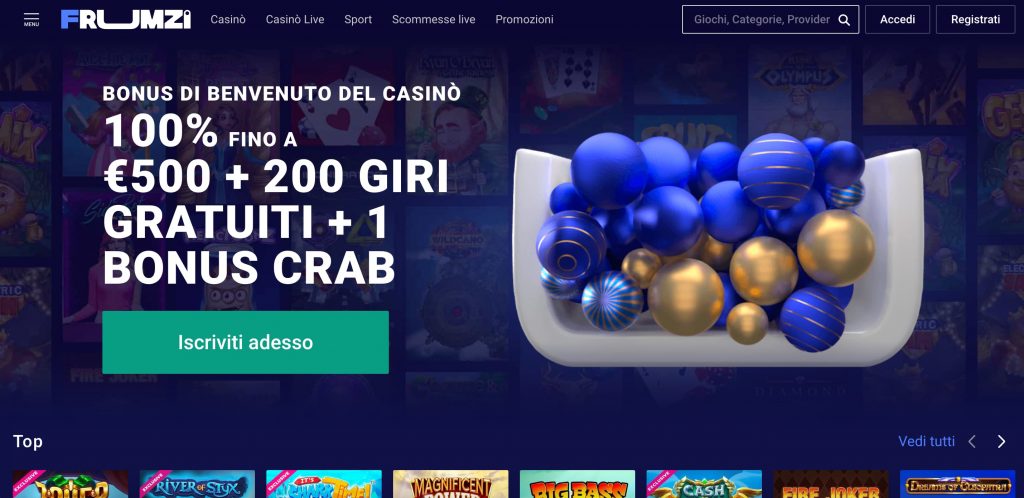This screenshot has width=1024, height=498.
Task: Open the Casinò menu item
Action: (x=228, y=20)
